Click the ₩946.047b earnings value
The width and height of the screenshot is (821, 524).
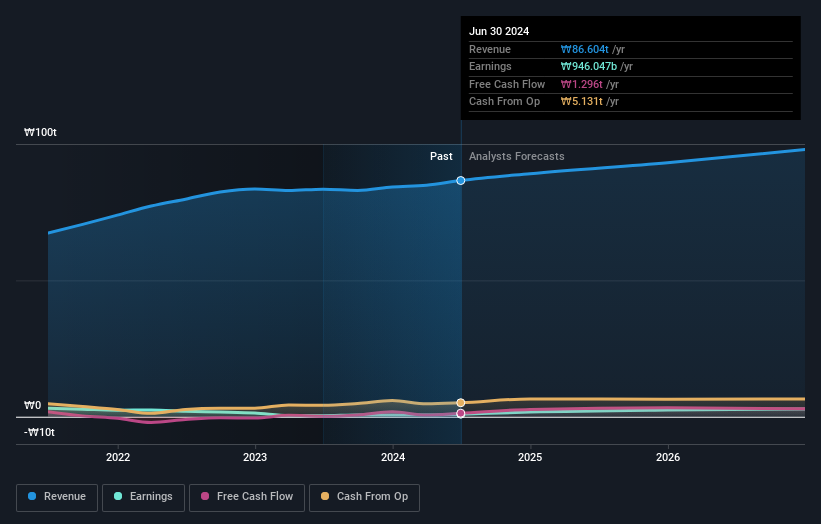tap(589, 66)
